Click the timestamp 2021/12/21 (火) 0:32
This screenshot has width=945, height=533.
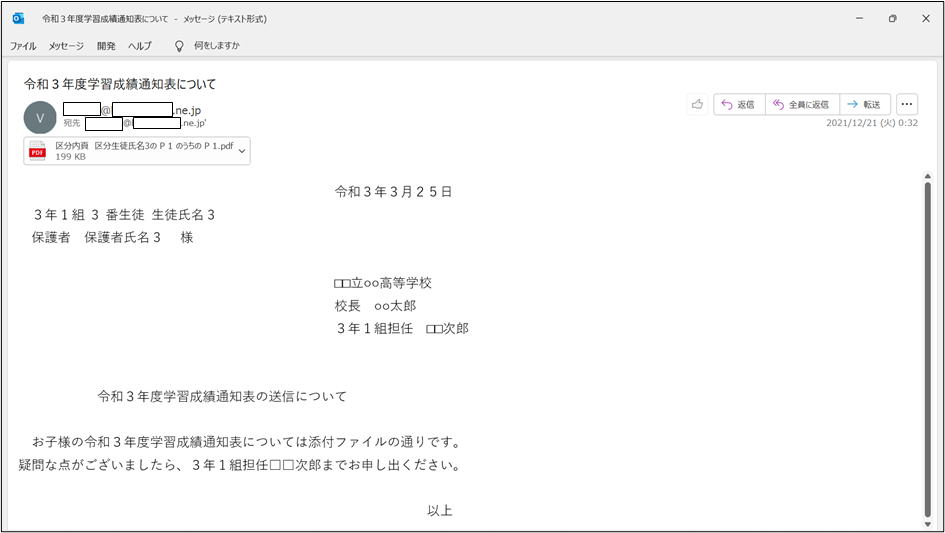coord(871,123)
